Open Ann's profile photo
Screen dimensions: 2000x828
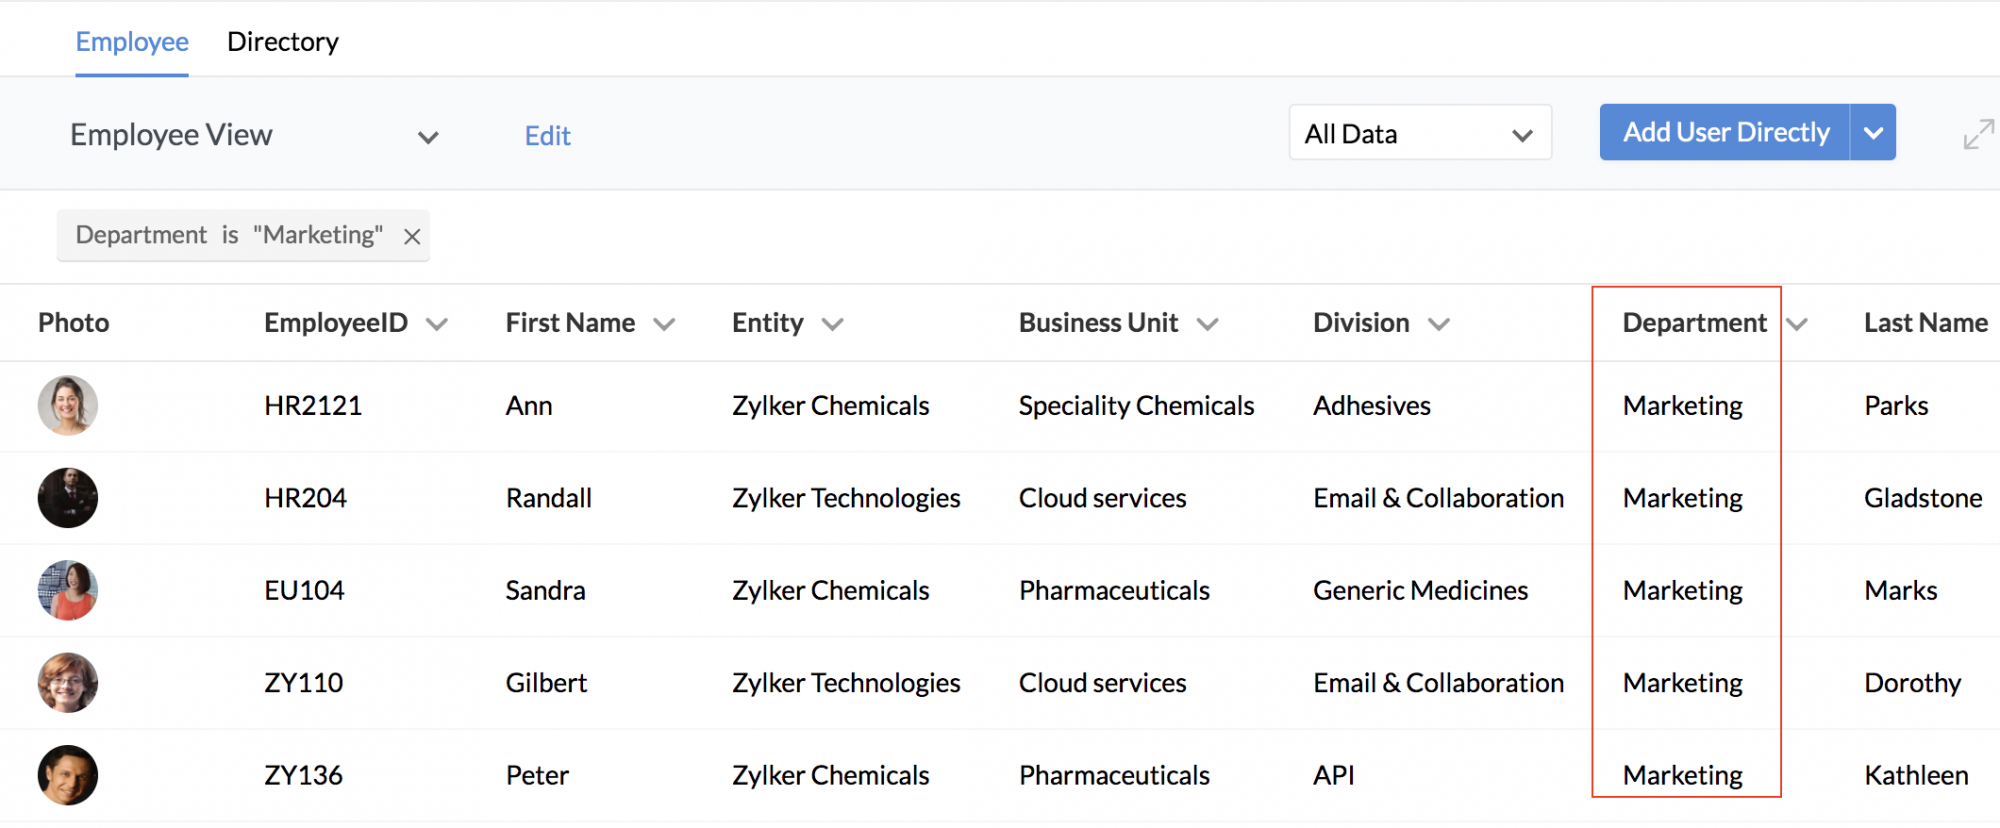point(68,405)
